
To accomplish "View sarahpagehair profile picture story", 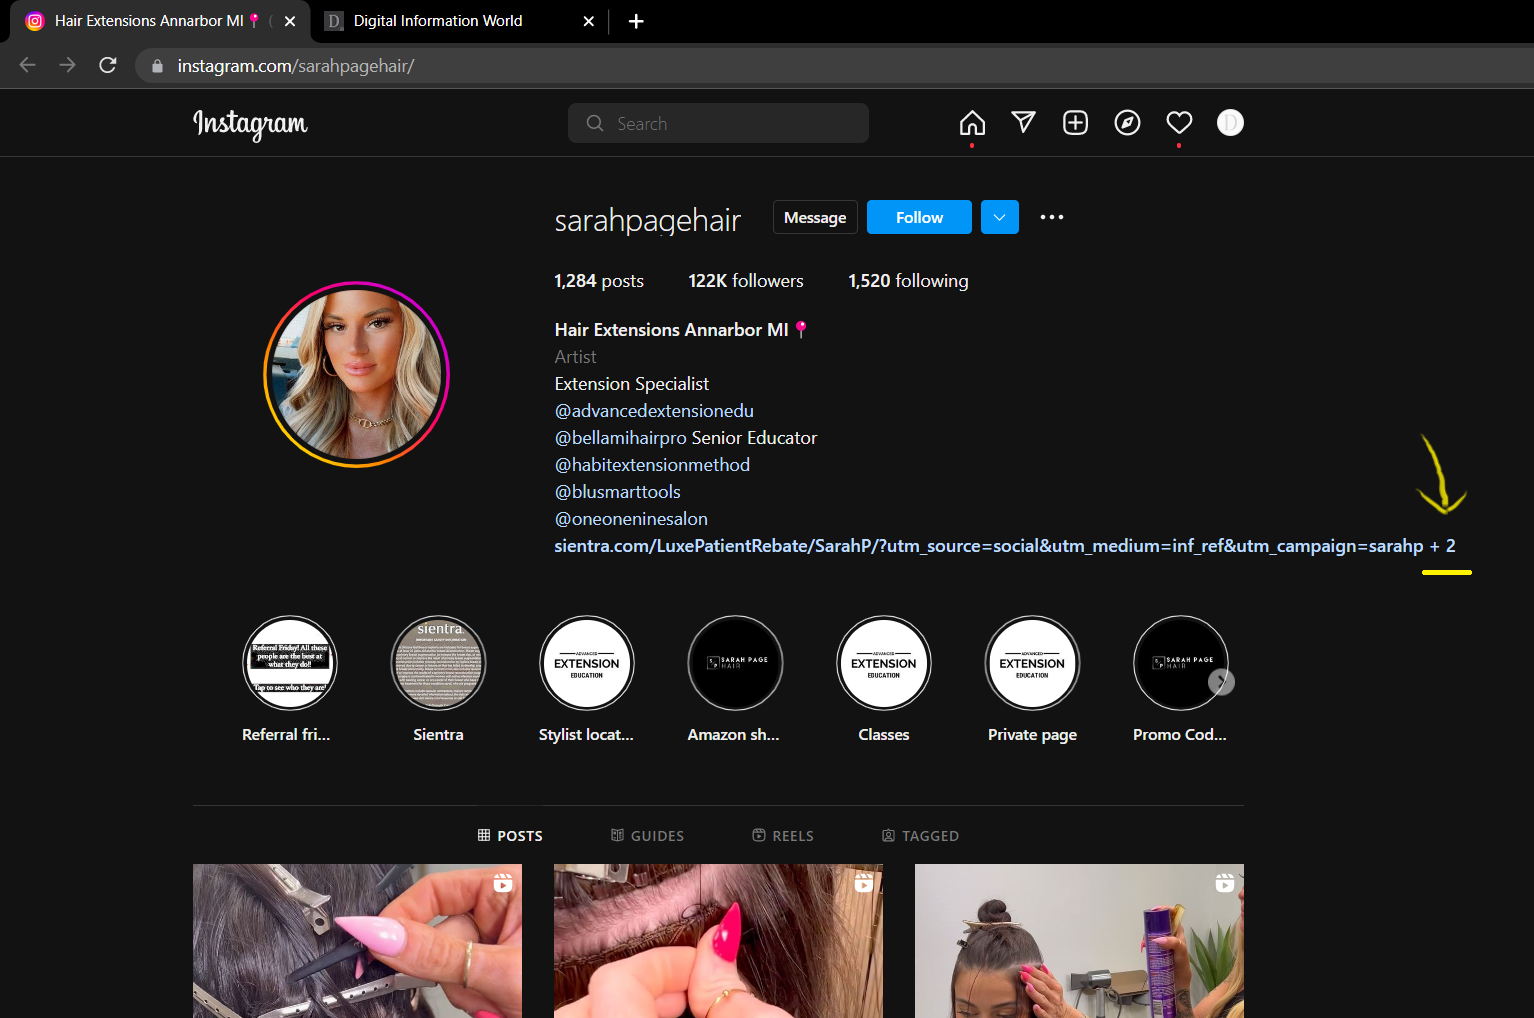I will coord(357,375).
